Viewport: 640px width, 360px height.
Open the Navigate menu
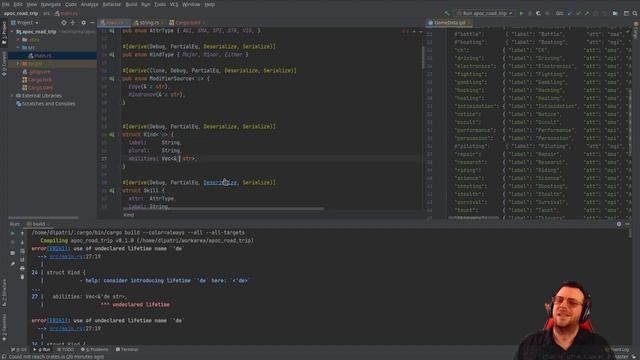coord(51,4)
